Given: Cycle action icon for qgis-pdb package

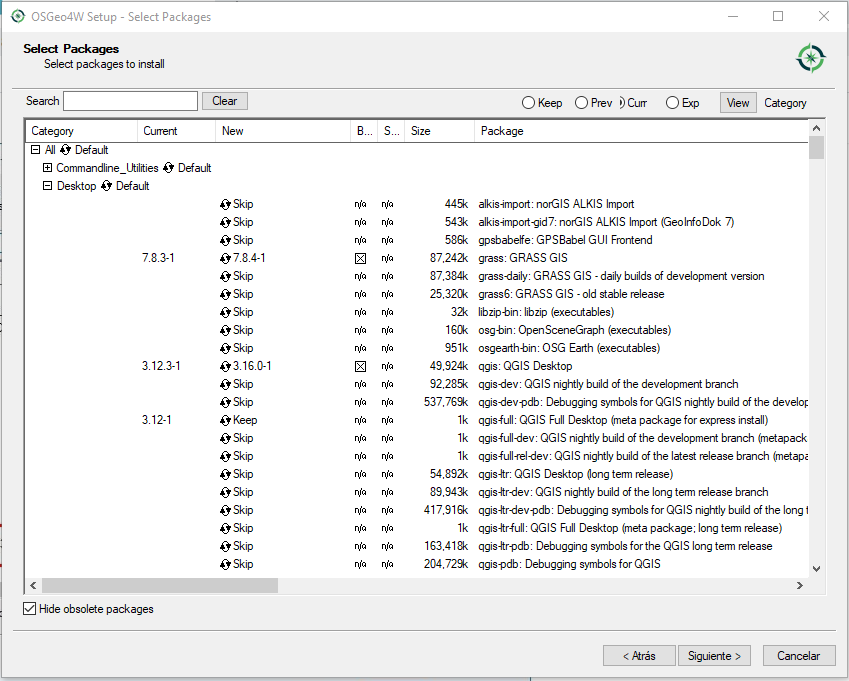Looking at the screenshot, I should point(225,565).
